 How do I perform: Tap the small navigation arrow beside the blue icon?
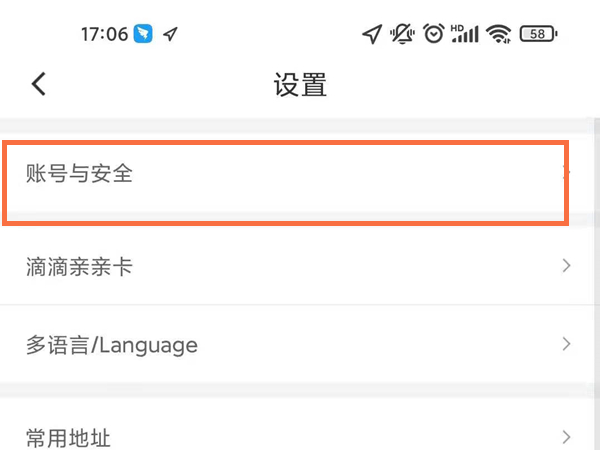171,34
